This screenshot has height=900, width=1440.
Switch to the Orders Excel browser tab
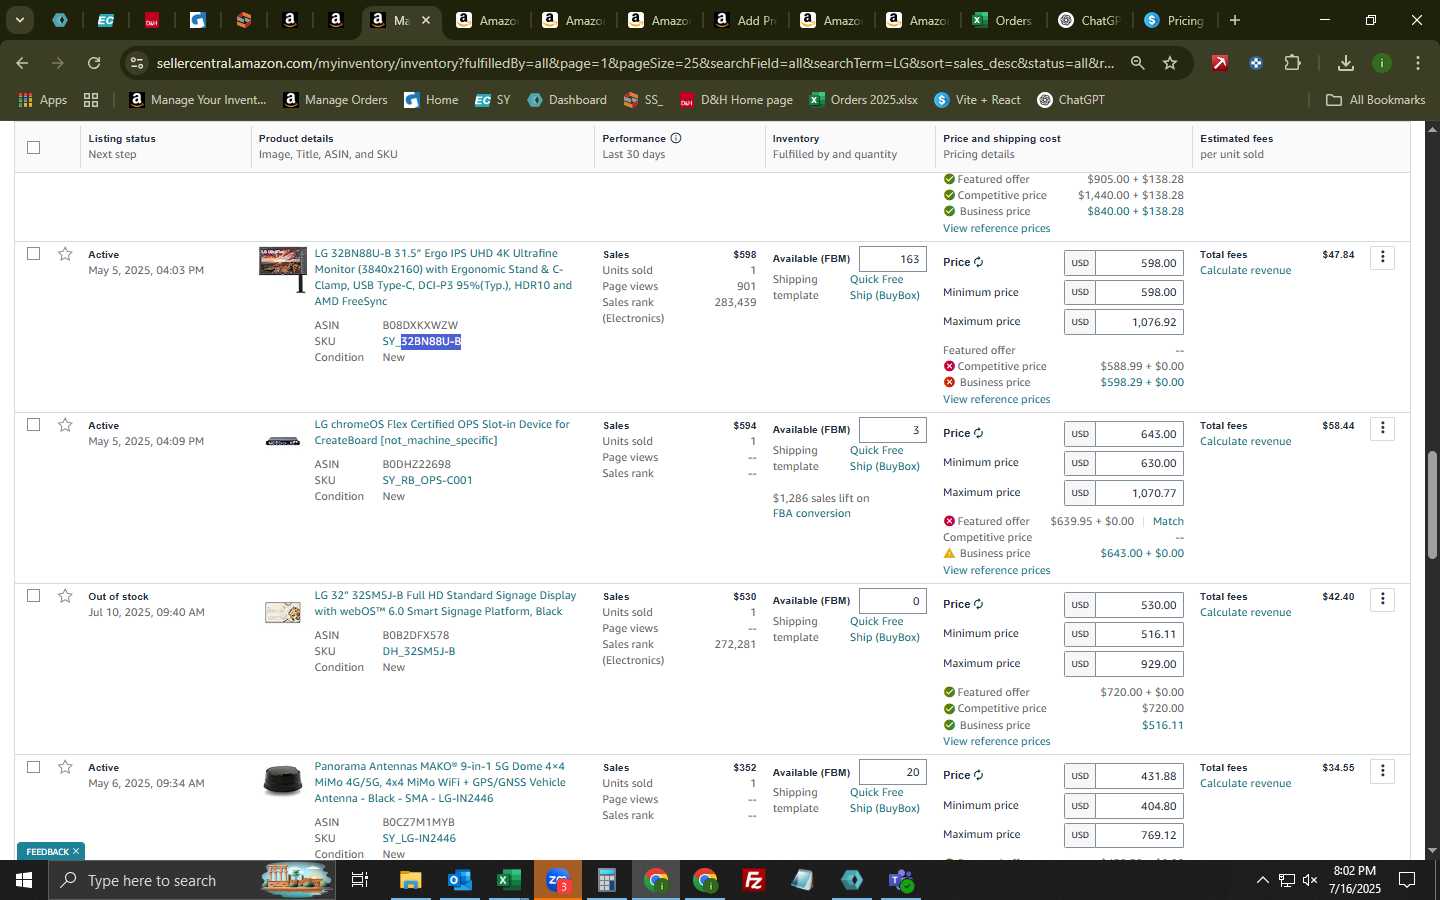1002,20
